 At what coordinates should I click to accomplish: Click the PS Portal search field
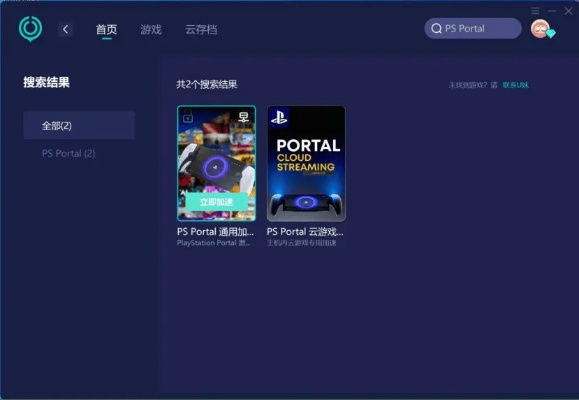coord(473,28)
